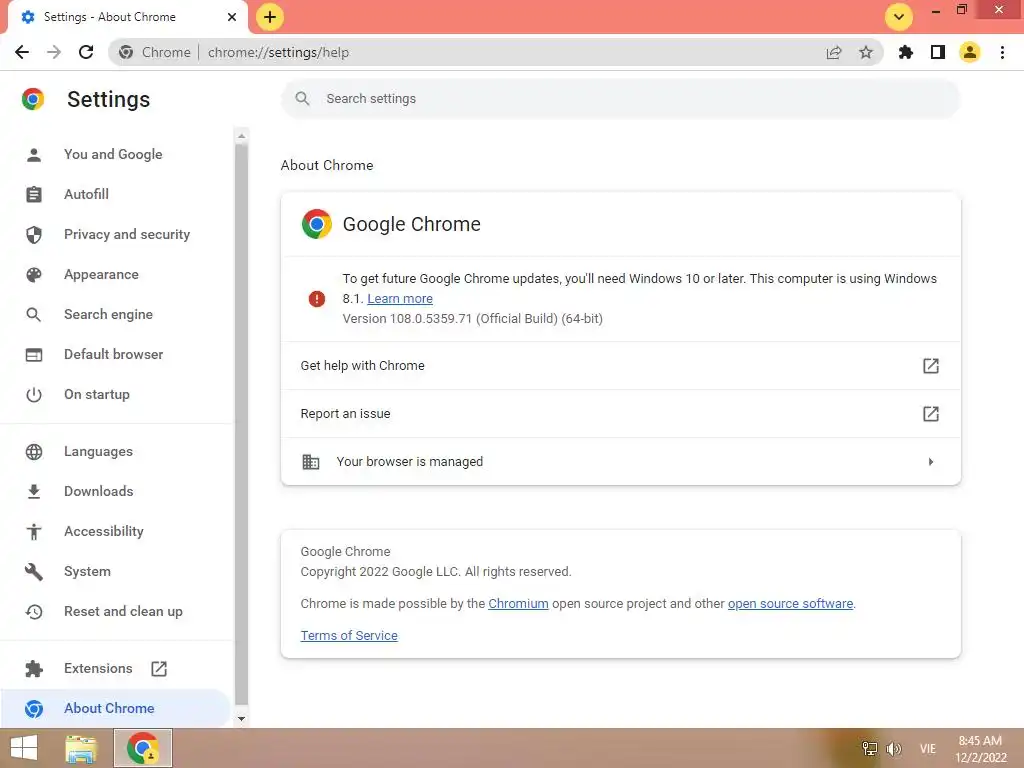
Task: Click the Chrome logo beside Settings title
Action: pyautogui.click(x=33, y=99)
